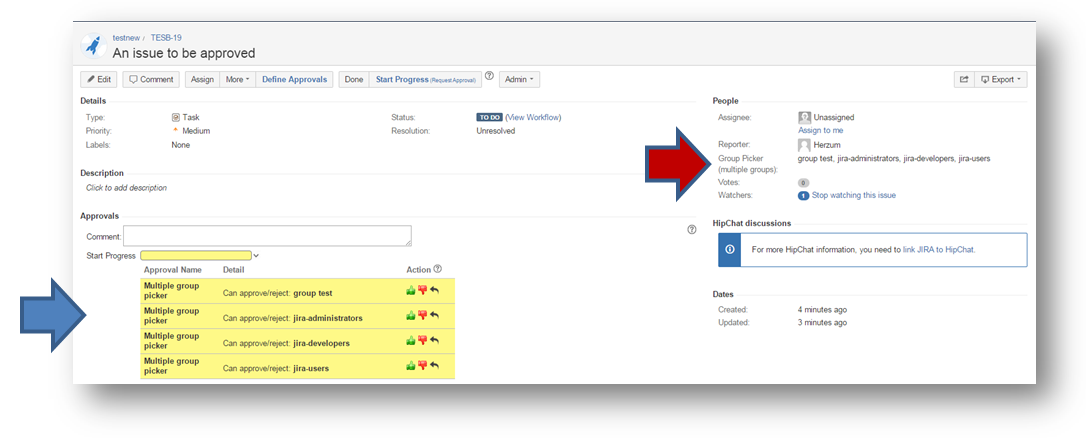Open the Export dropdown
This screenshot has width=1086, height=438.
point(1001,79)
